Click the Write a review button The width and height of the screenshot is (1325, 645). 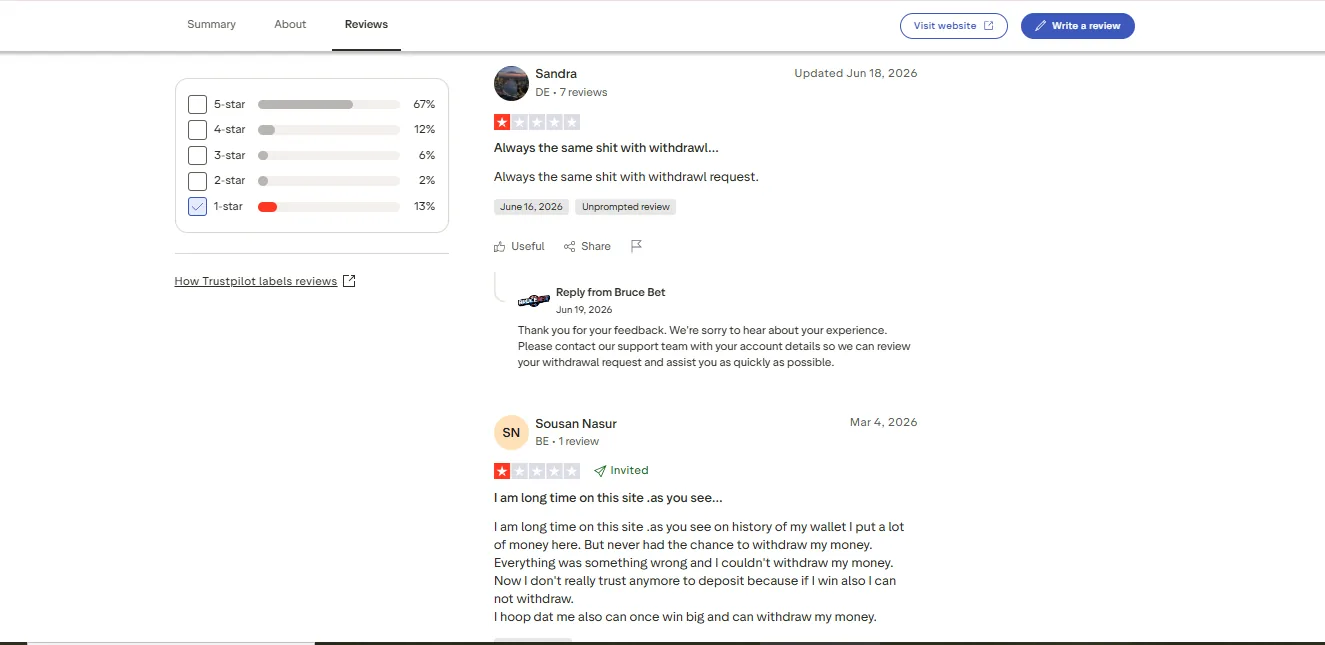[1077, 26]
